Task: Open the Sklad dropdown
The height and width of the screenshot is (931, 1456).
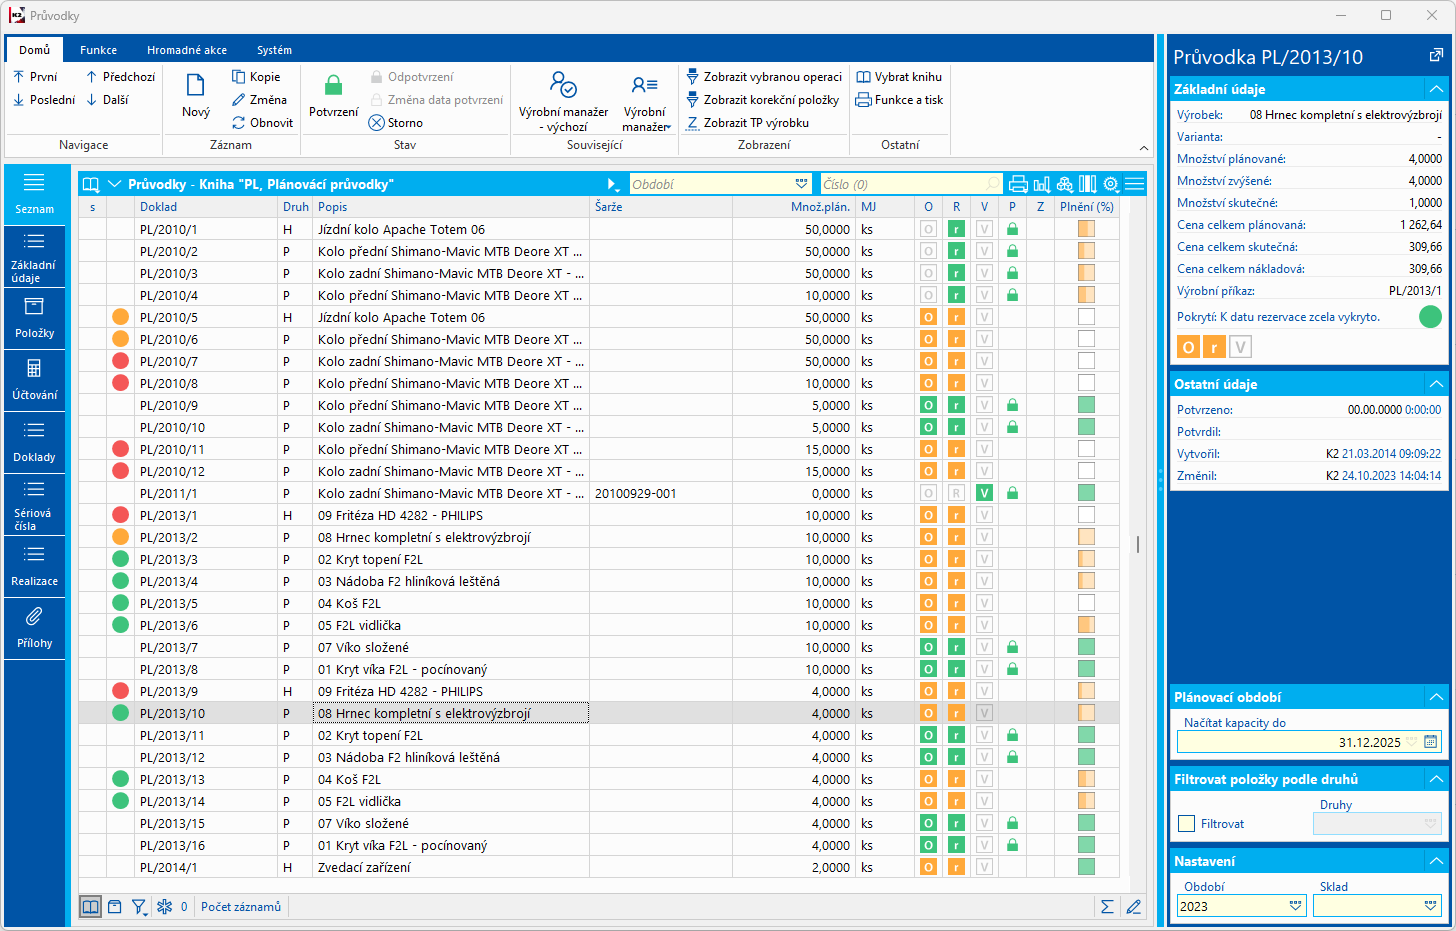Action: point(1430,906)
